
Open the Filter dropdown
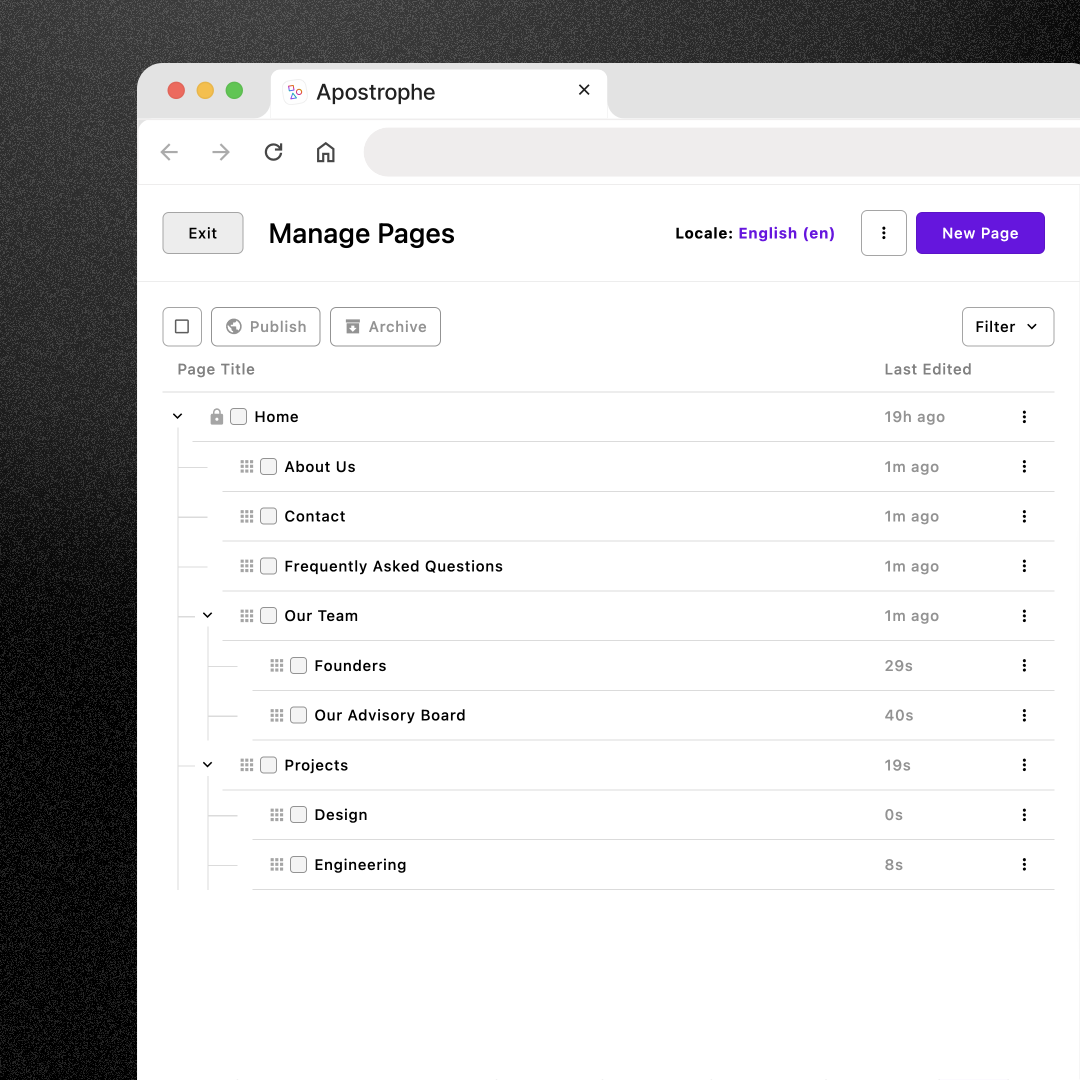point(1007,326)
